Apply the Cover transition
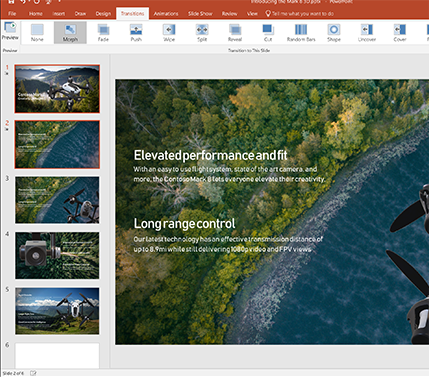The image size is (429, 377). tap(400, 33)
